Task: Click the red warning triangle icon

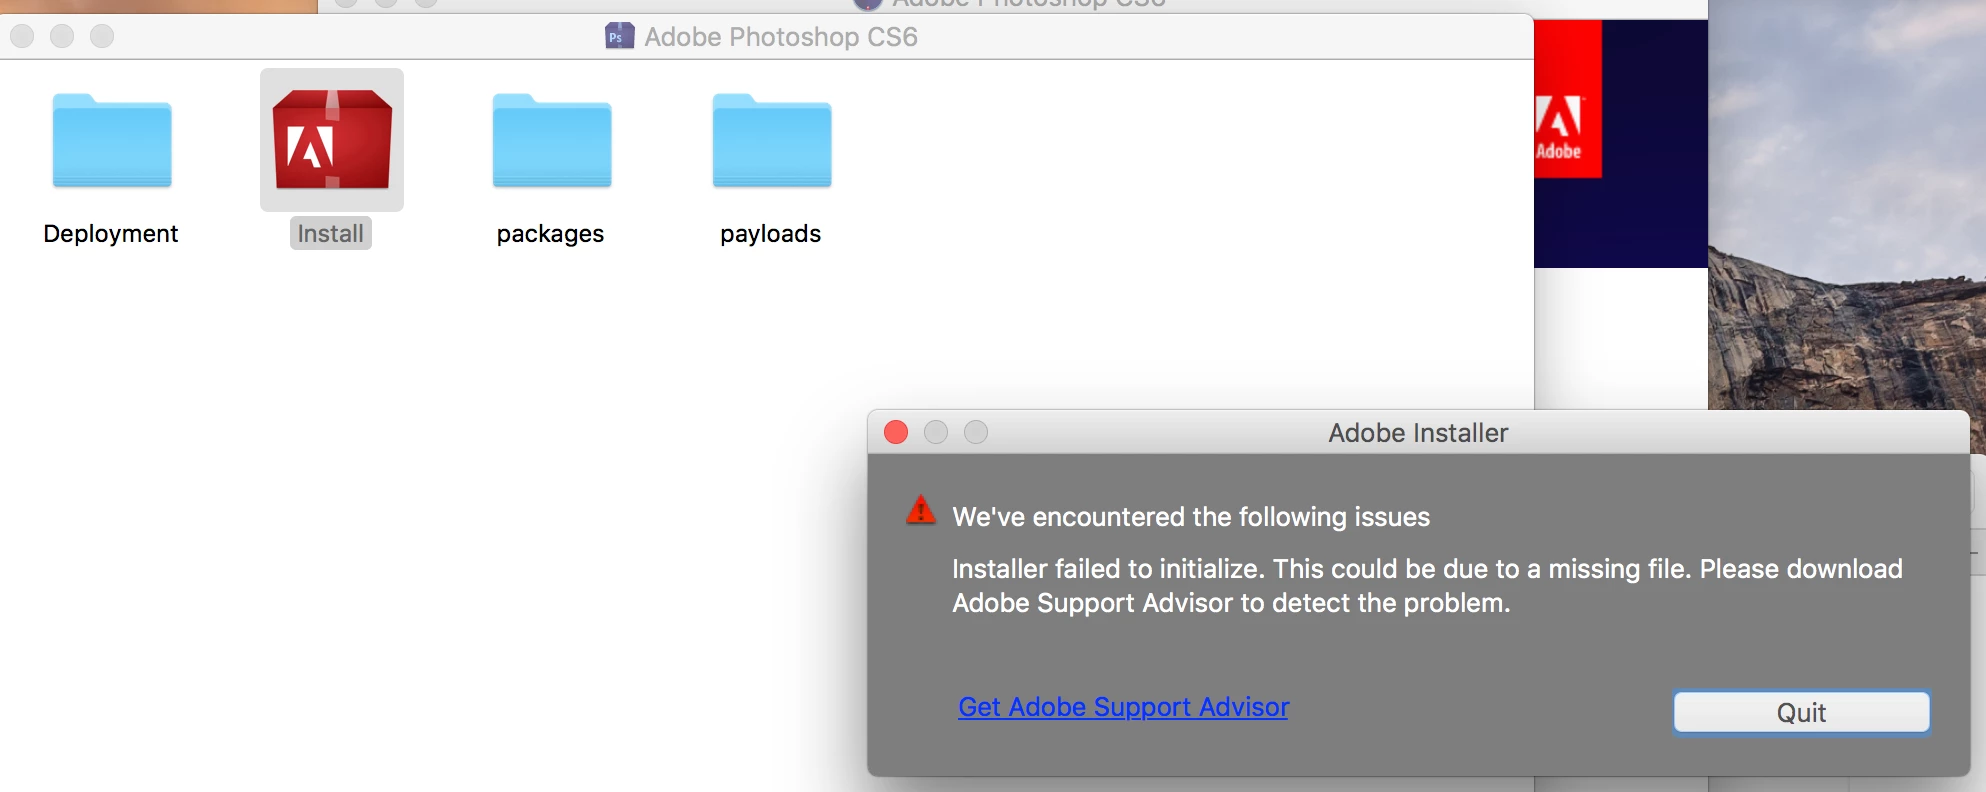Action: pyautogui.click(x=921, y=510)
